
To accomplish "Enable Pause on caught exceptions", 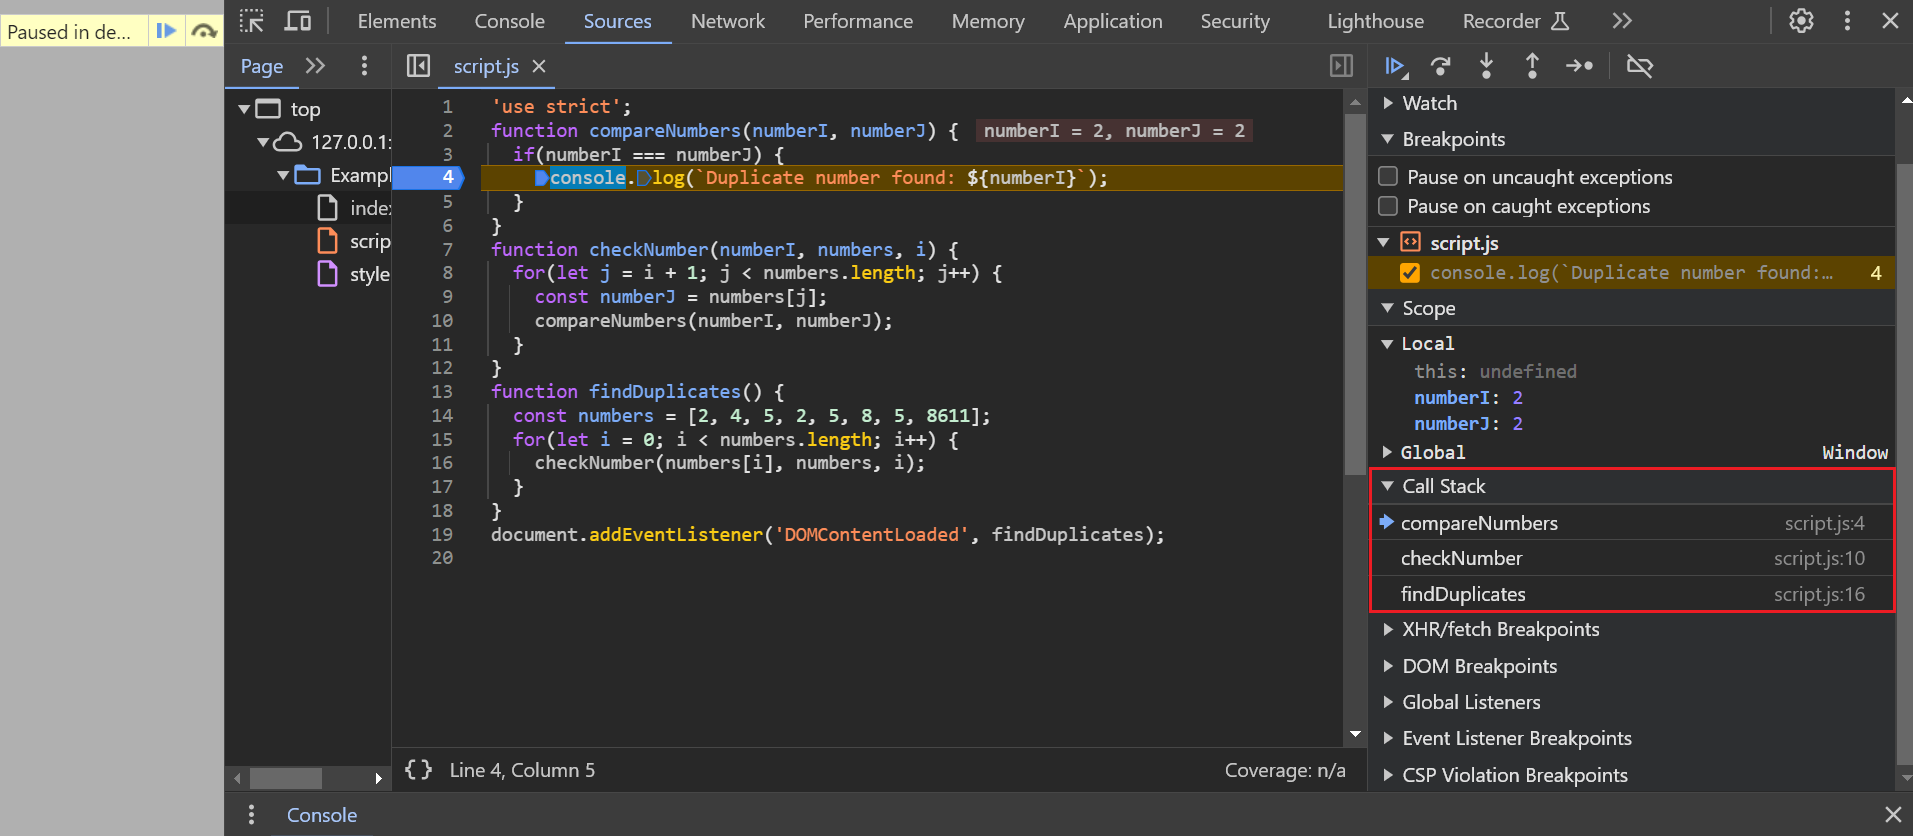I will coord(1388,206).
